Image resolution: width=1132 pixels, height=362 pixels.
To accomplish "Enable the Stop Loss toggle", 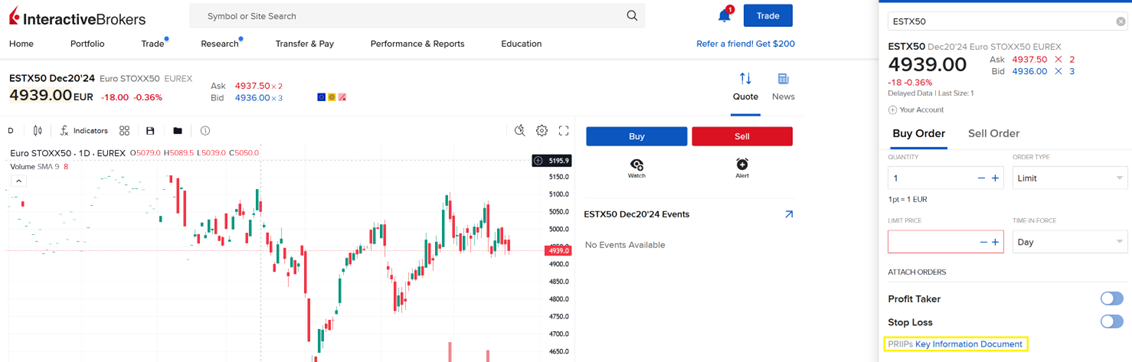I will click(x=1112, y=322).
